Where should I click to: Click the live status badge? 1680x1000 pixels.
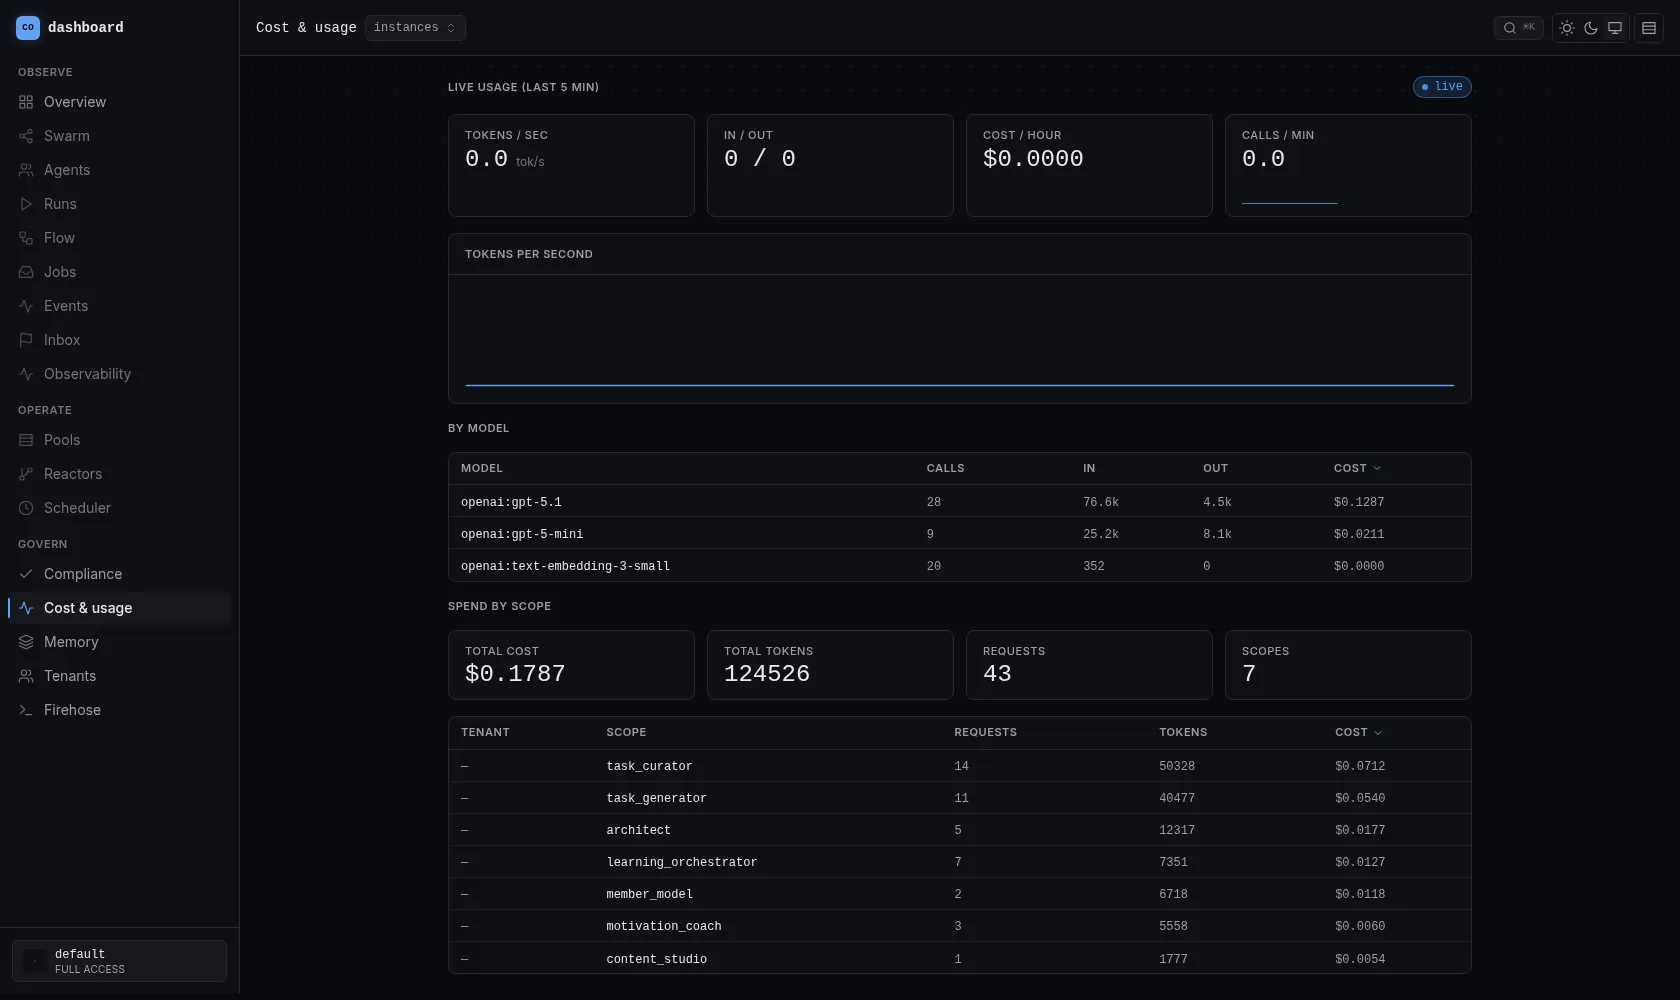1442,87
